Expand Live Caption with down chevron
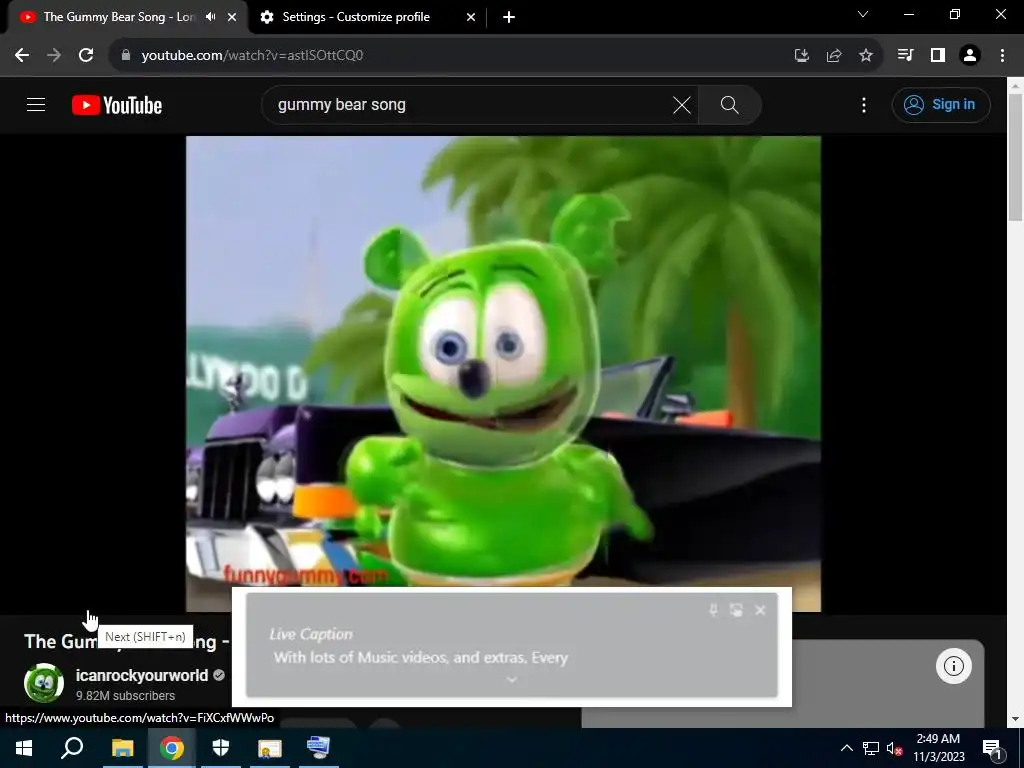Image resolution: width=1024 pixels, height=768 pixels. (512, 680)
